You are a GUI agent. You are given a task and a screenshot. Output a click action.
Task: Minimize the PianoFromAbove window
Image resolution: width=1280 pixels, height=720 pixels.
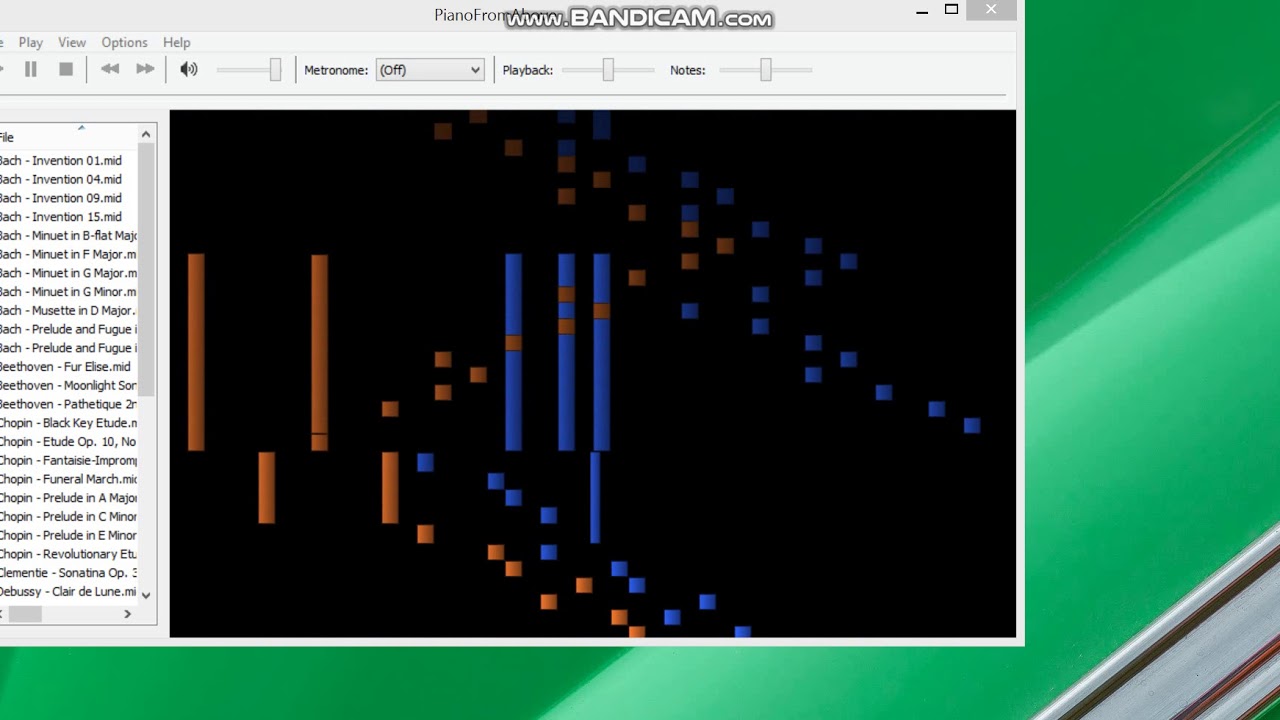922,10
